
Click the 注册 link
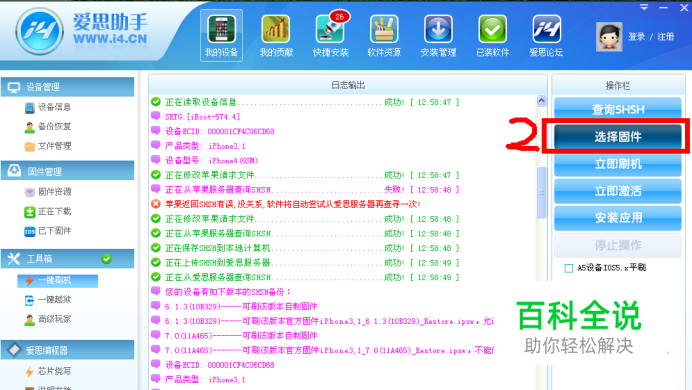[x=666, y=37]
